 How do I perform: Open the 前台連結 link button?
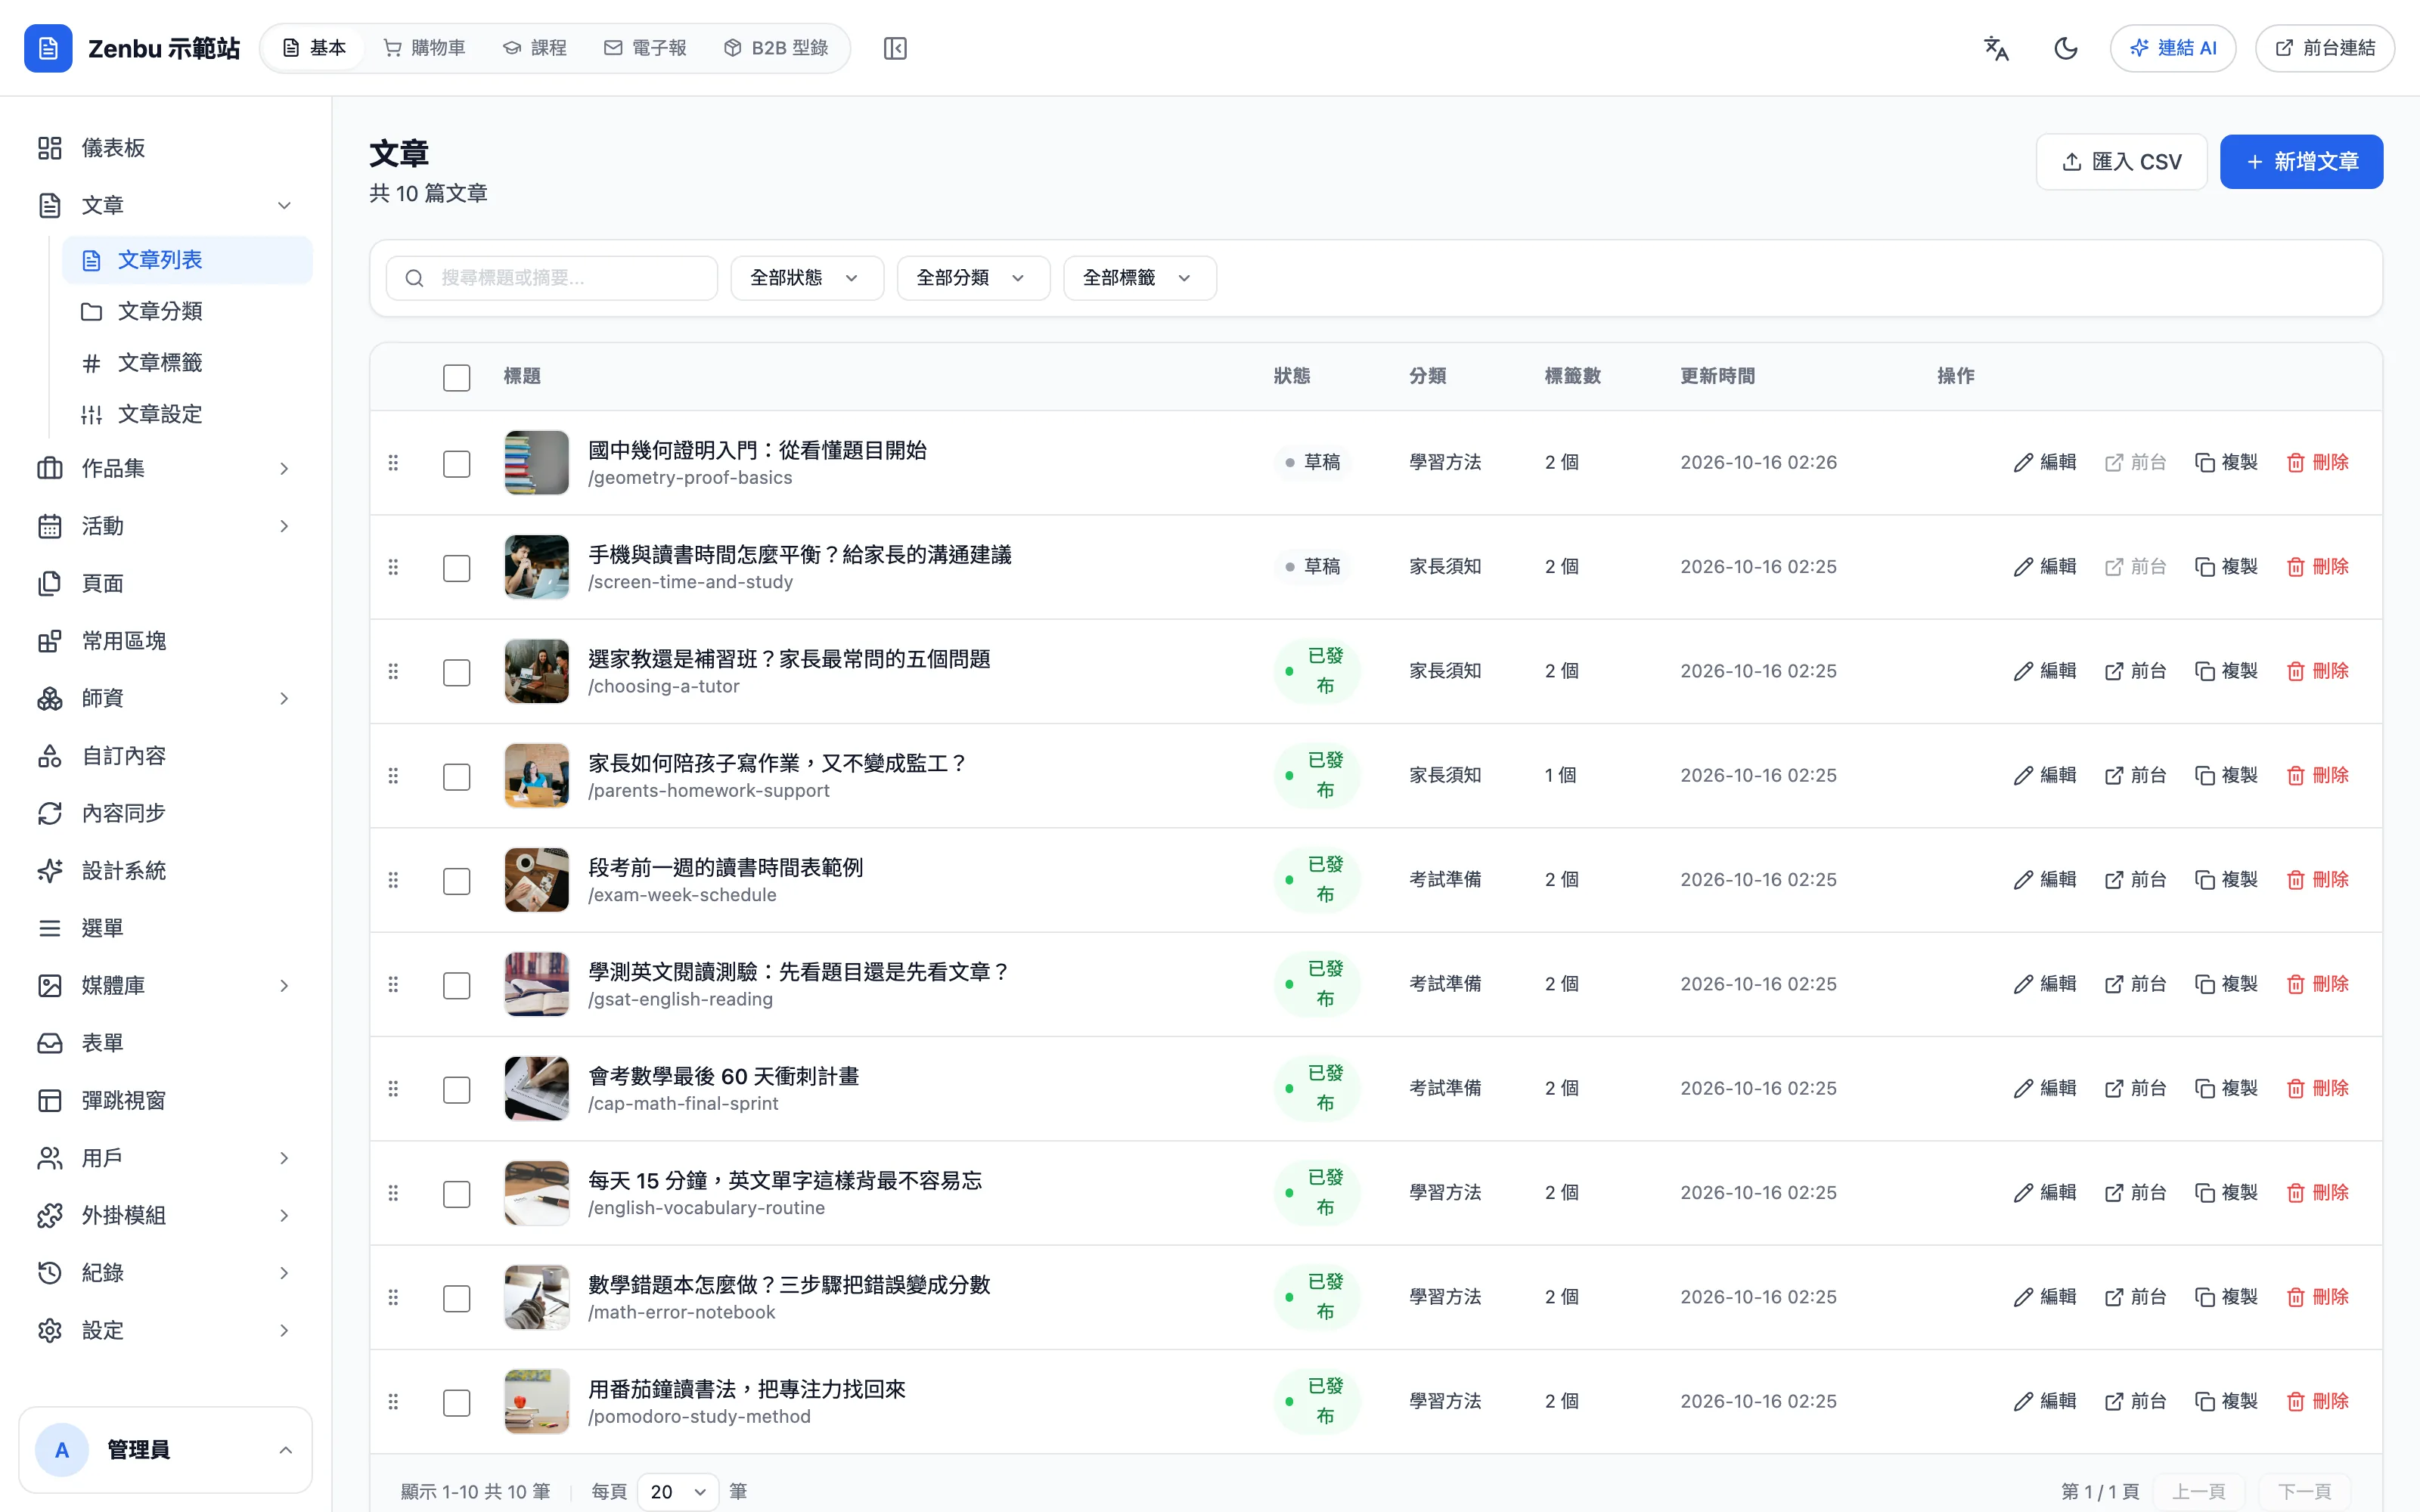pyautogui.click(x=2324, y=48)
